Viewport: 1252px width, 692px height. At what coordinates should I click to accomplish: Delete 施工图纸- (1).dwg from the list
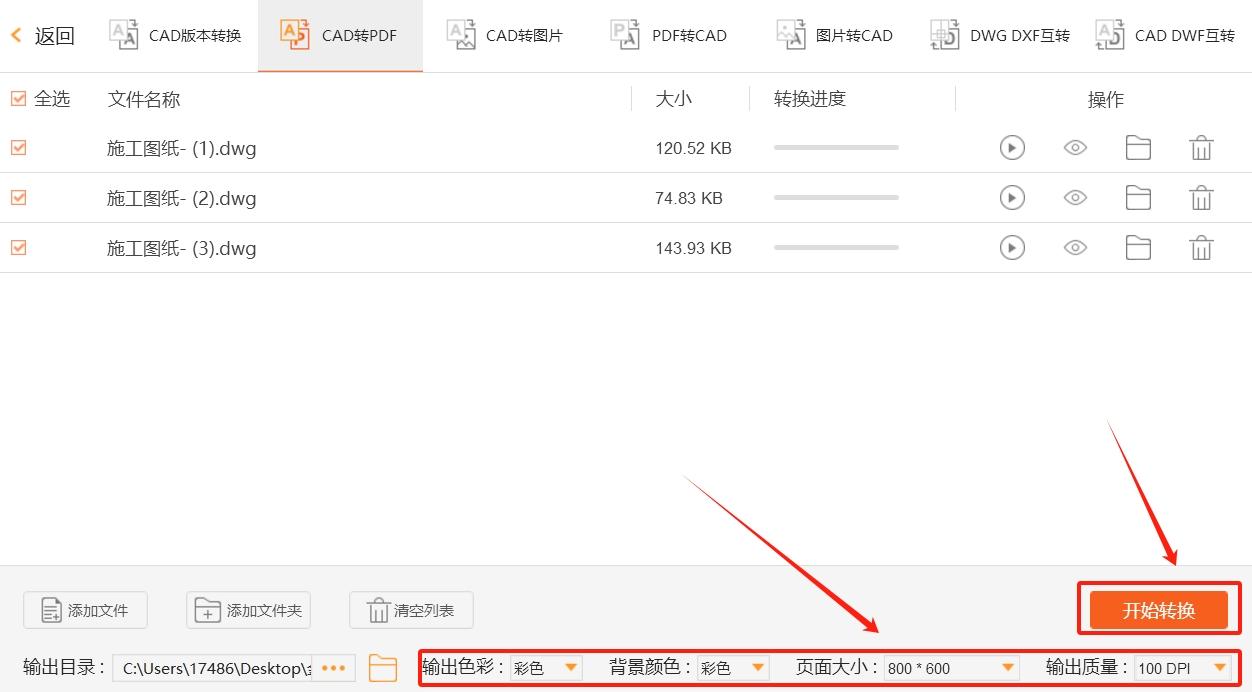click(1201, 147)
